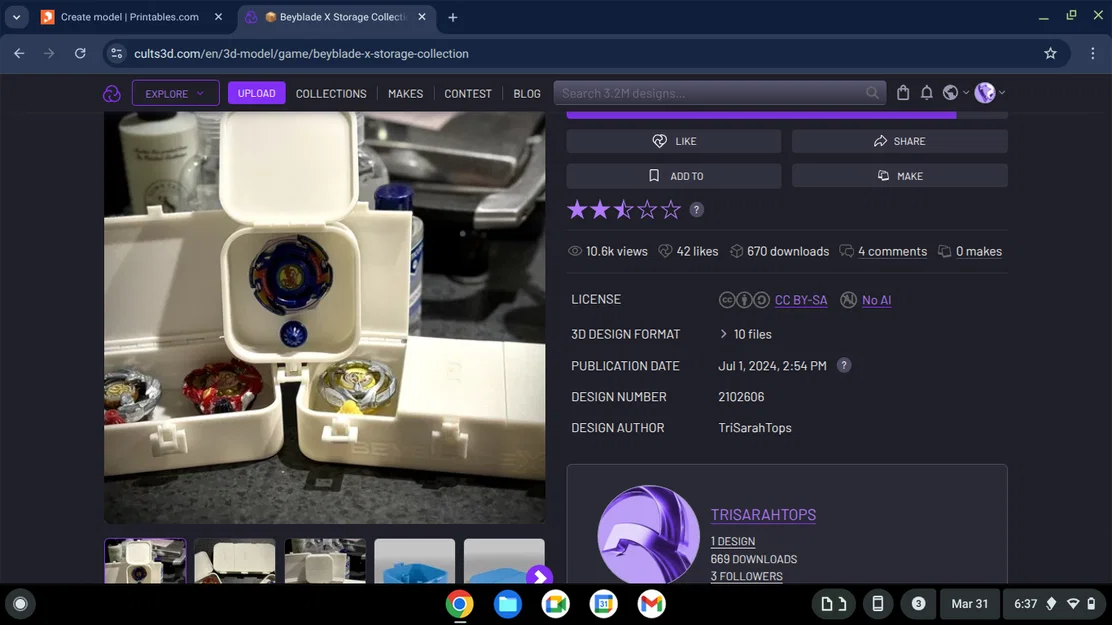Screen dimensions: 1112x625
Task: Open the phone hub icon in shelf
Action: [877, 604]
